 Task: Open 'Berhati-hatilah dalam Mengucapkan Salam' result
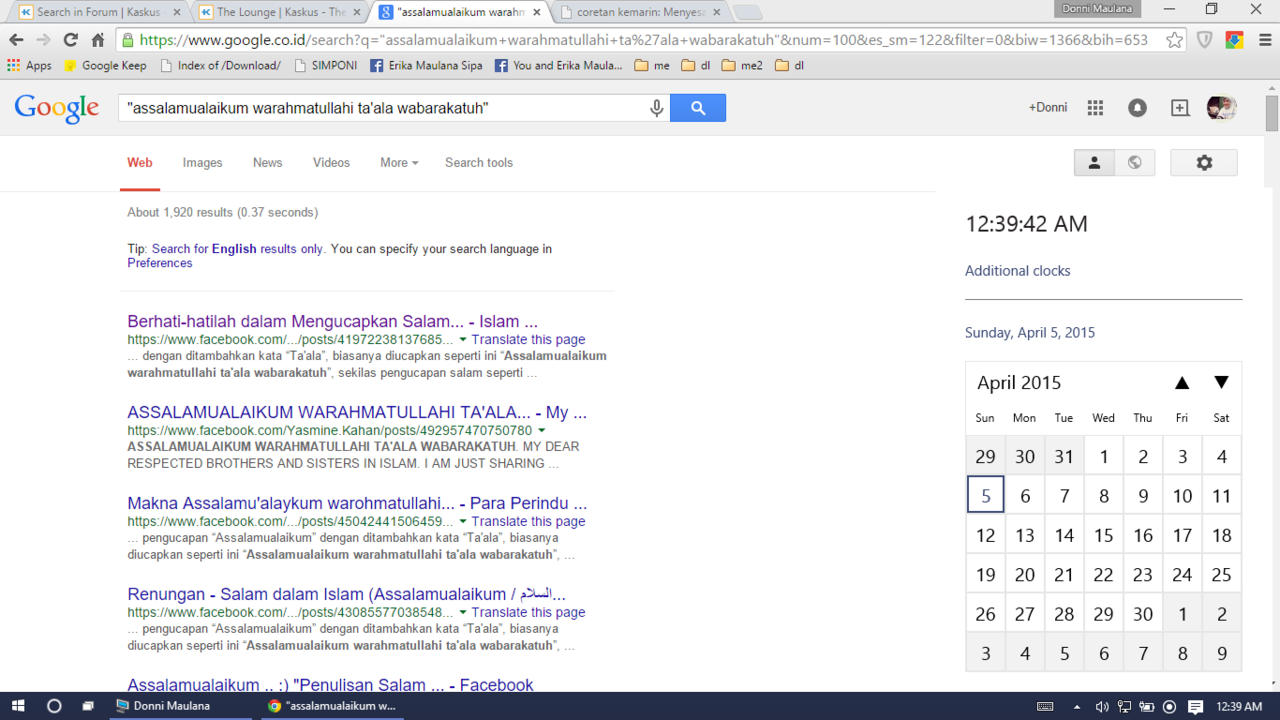coord(332,322)
